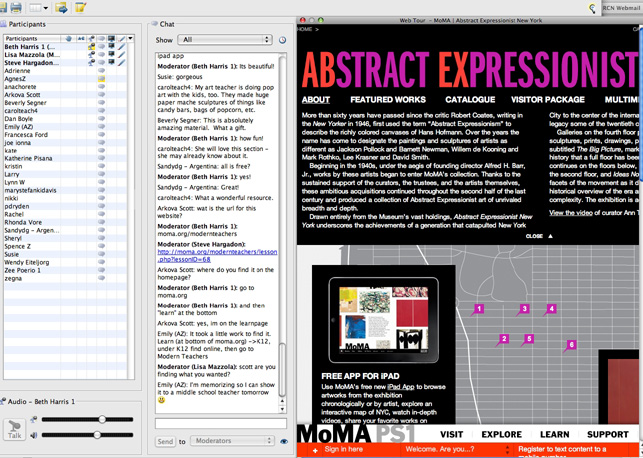Click map marker number 4
This screenshot has height=458, width=643.
click(550, 310)
